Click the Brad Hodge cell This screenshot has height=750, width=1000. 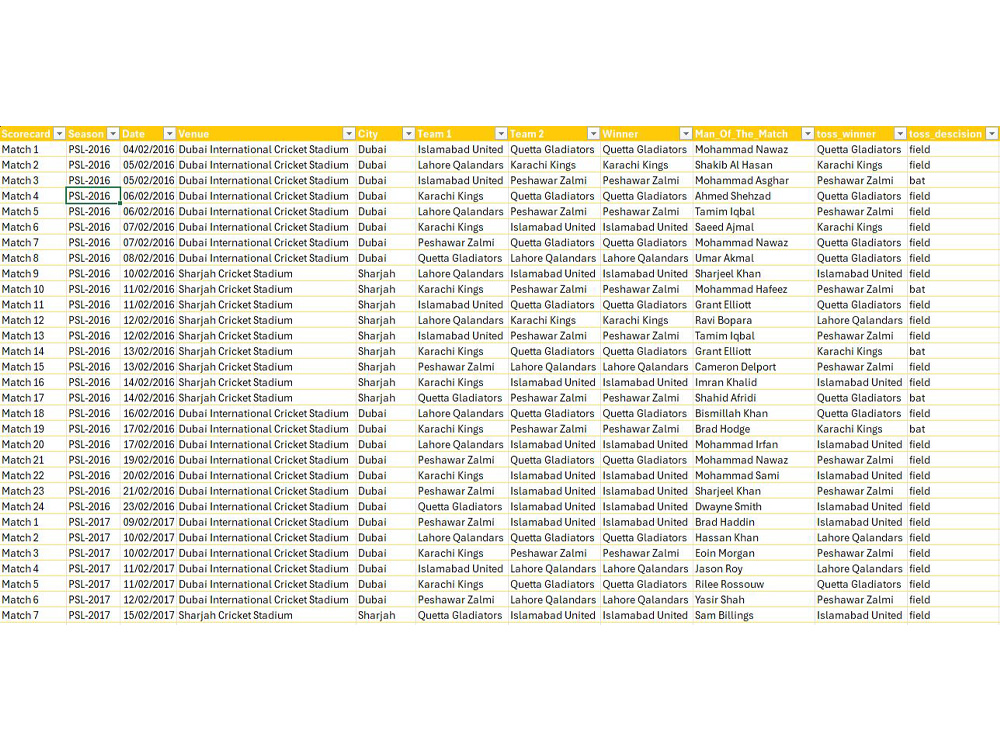pyautogui.click(x=753, y=429)
